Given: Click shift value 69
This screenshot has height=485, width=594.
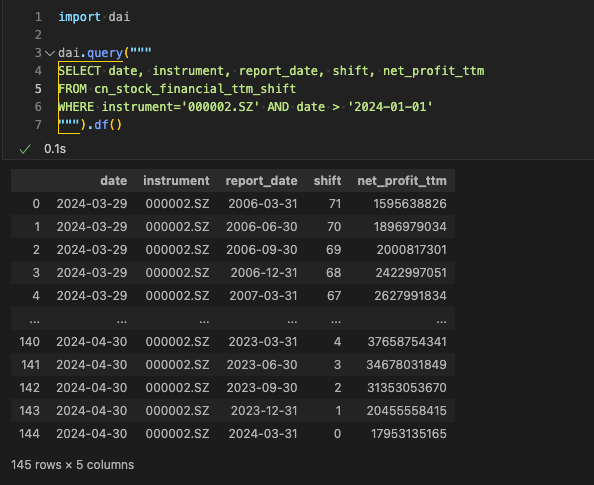Looking at the screenshot, I should pos(334,250).
